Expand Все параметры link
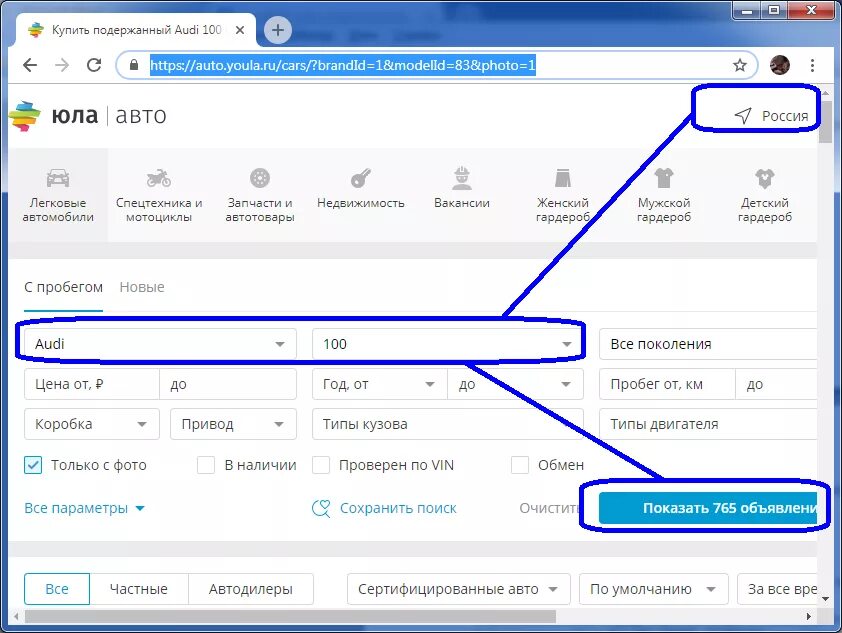Viewport: 842px width, 633px height. [84, 508]
